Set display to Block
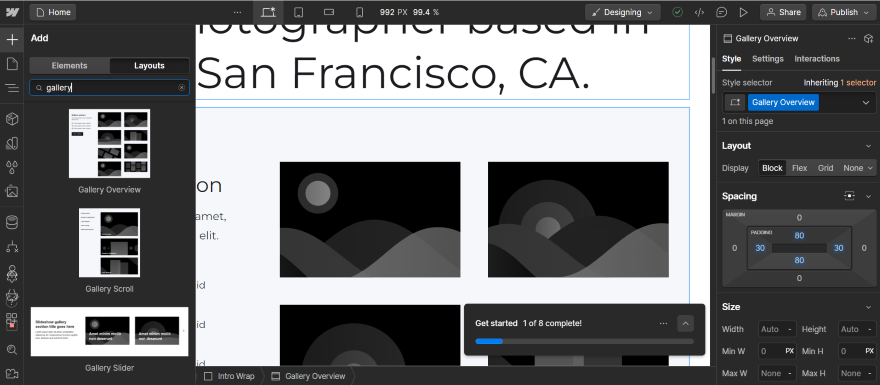Viewport: 880px width, 385px height. pos(772,168)
